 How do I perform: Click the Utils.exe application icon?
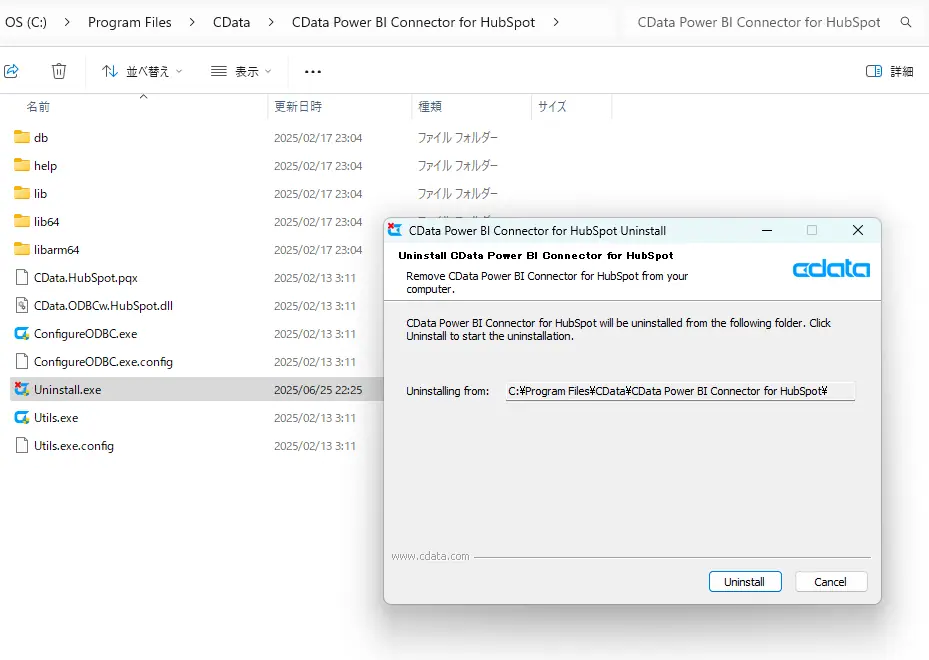(x=22, y=417)
